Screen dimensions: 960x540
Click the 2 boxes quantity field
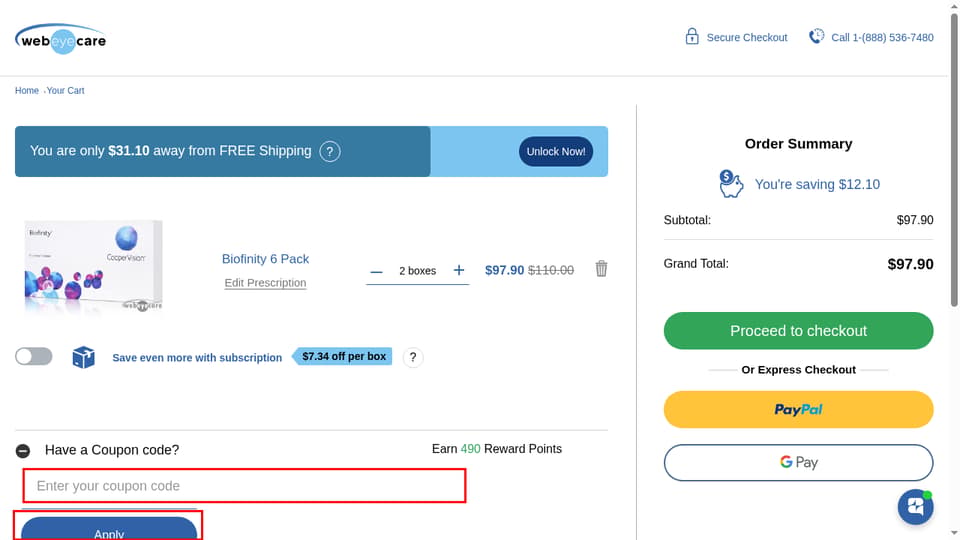pos(418,271)
